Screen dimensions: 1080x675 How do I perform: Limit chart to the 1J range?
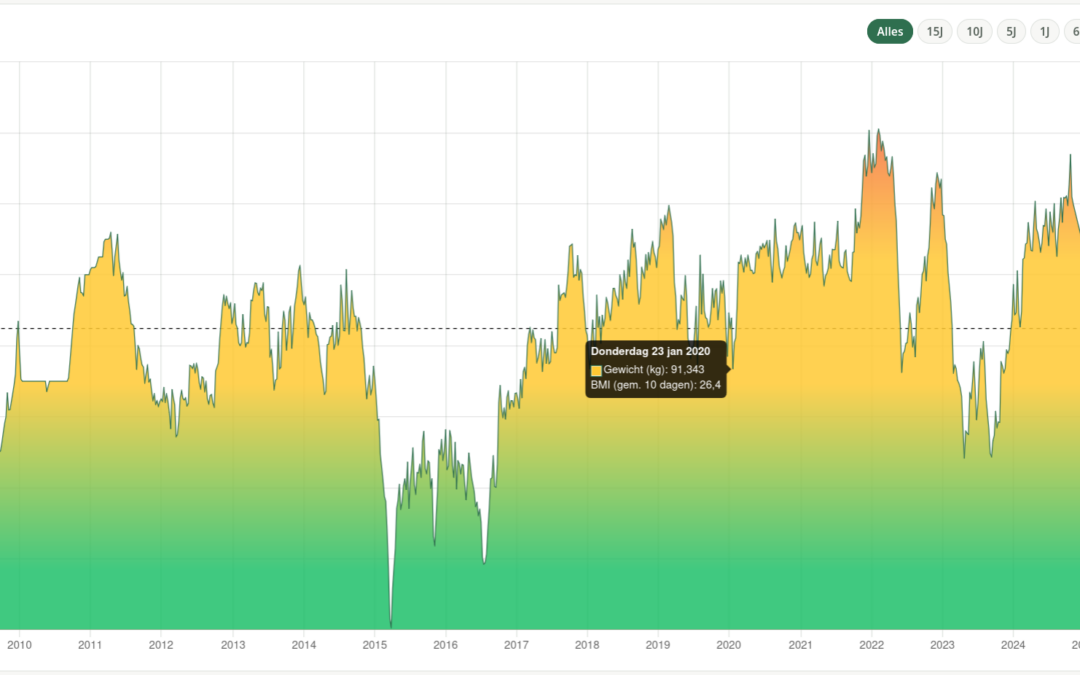coord(1045,32)
